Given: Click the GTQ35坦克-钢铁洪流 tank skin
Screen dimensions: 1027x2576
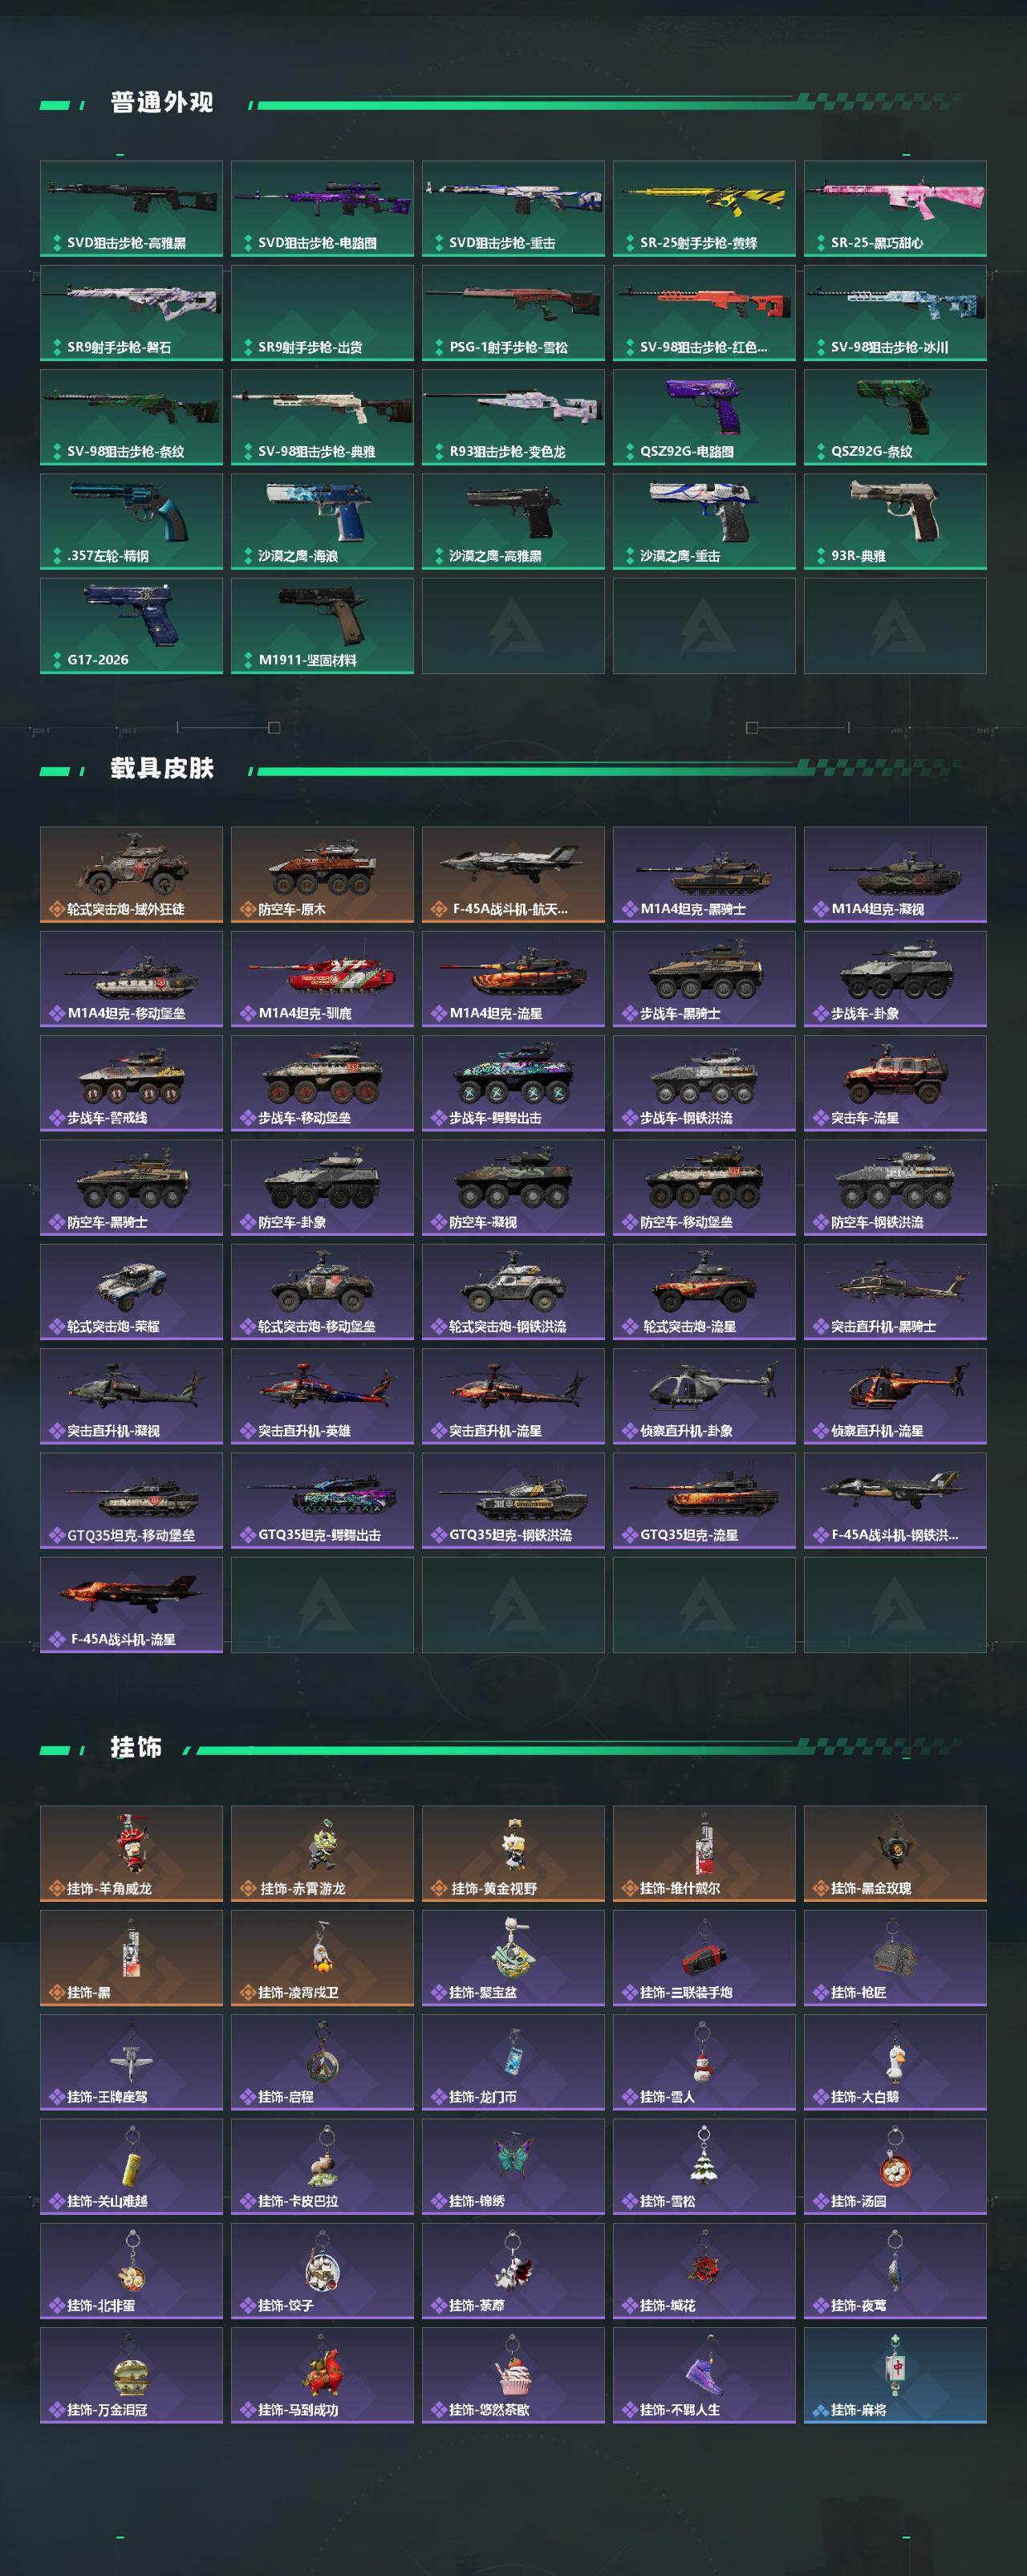Looking at the screenshot, I should coord(513,1500).
